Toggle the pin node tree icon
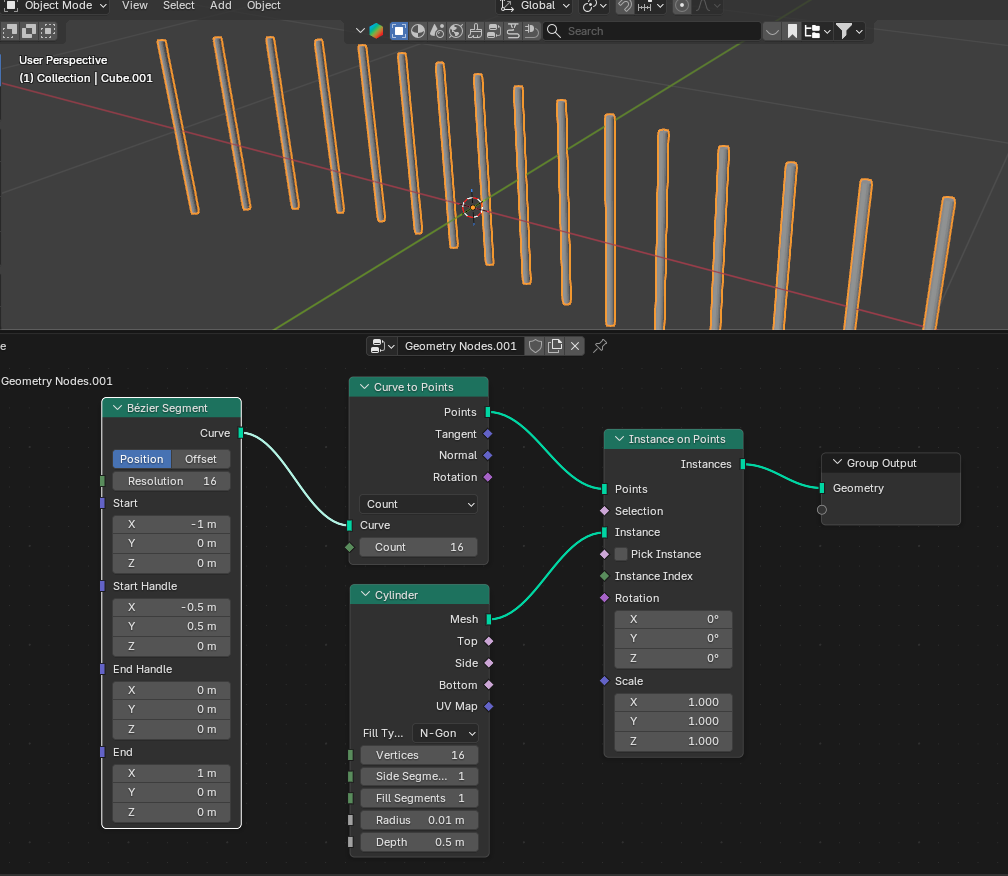The width and height of the screenshot is (1008, 876). coord(600,346)
